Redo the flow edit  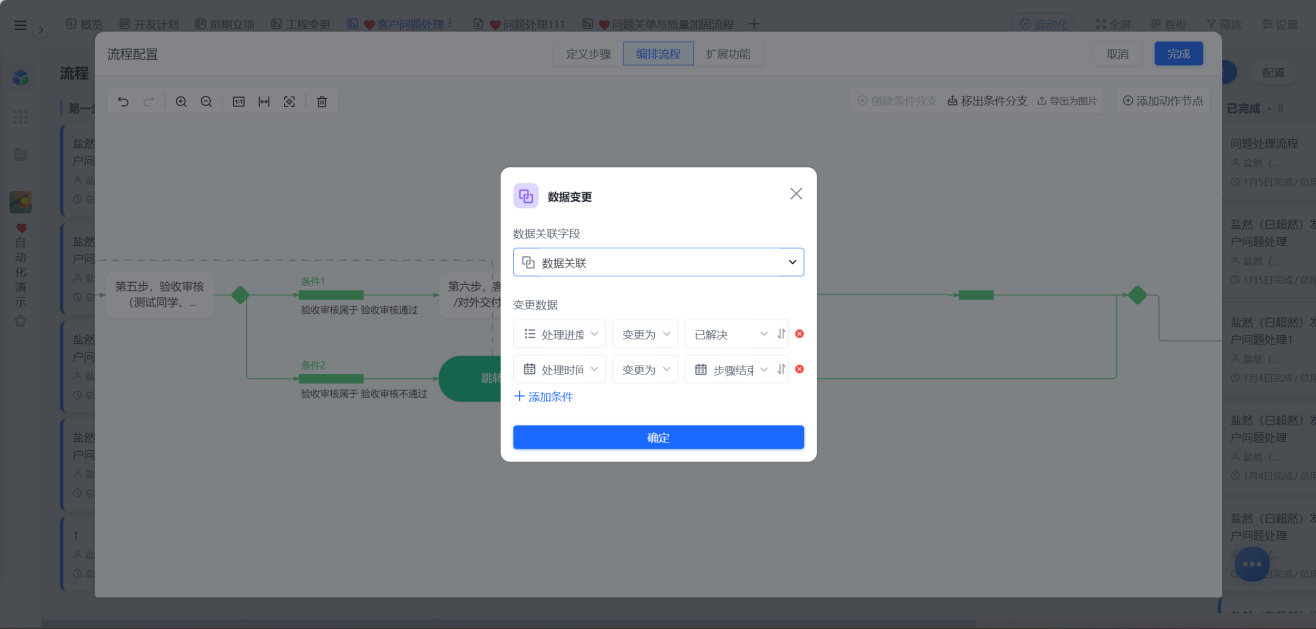pyautogui.click(x=149, y=101)
